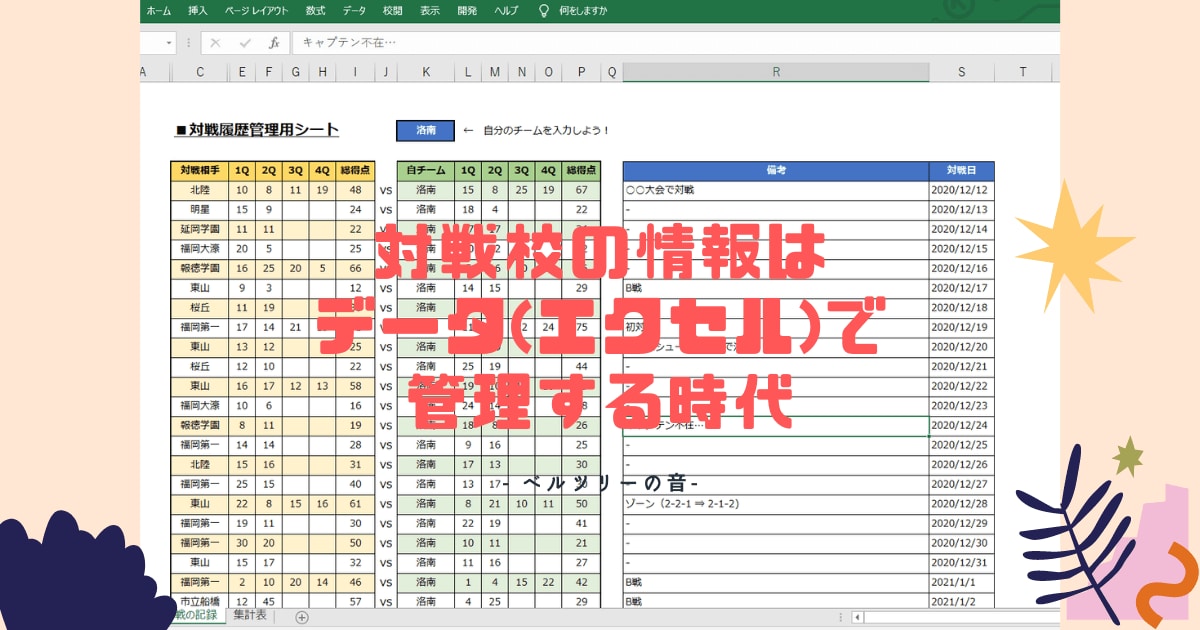This screenshot has height=630, width=1200.
Task: Open the データ ribbon tab
Action: (x=354, y=11)
